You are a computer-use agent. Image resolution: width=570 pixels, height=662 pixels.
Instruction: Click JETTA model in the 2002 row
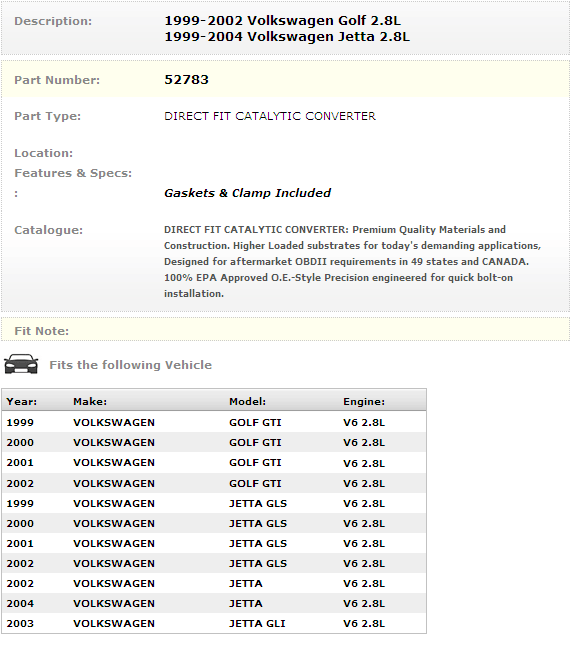(246, 583)
